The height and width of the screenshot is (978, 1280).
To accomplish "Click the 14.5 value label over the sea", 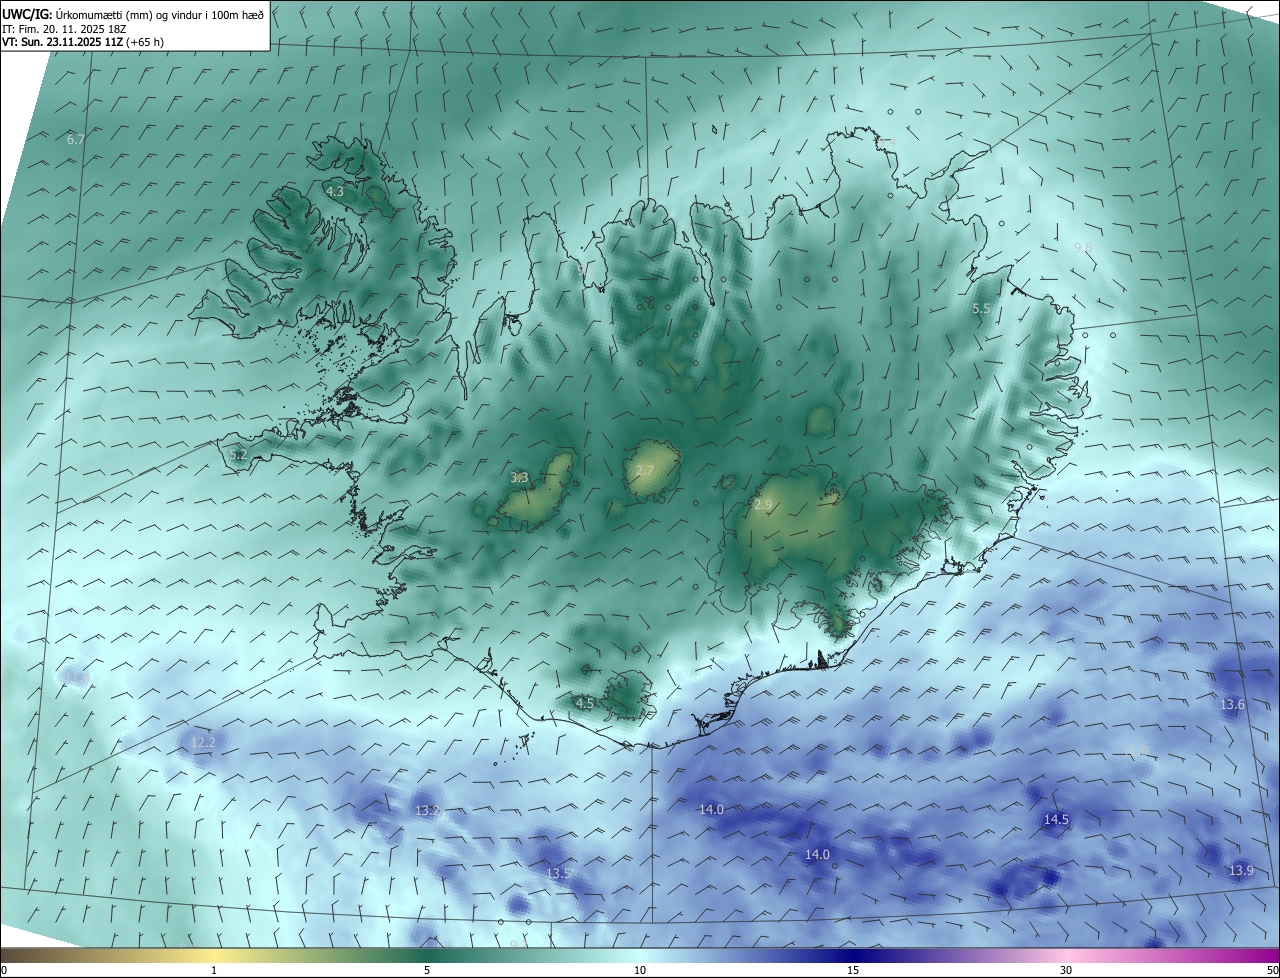I will coord(1056,819).
